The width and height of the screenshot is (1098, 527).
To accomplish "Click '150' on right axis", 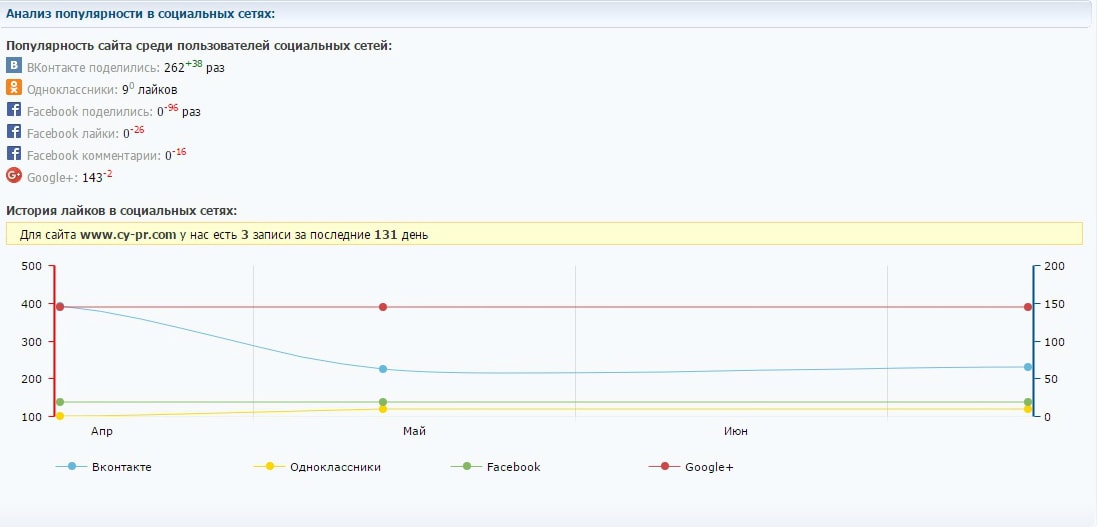I will [x=1055, y=304].
